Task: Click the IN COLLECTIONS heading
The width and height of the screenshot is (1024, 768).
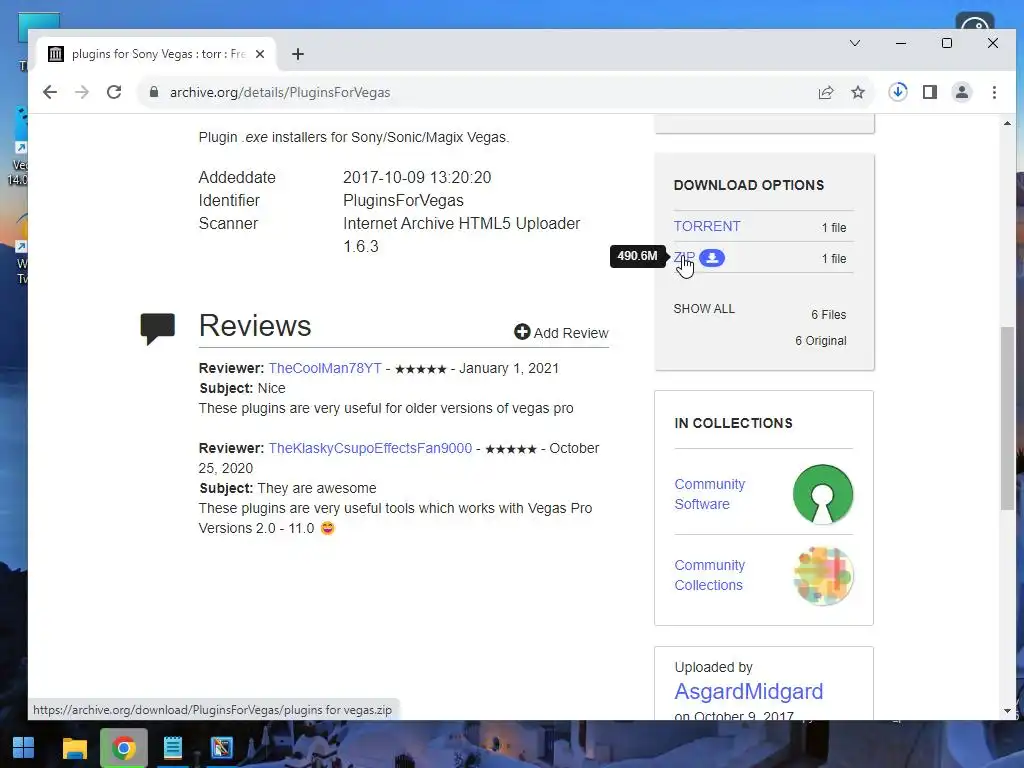Action: point(733,423)
